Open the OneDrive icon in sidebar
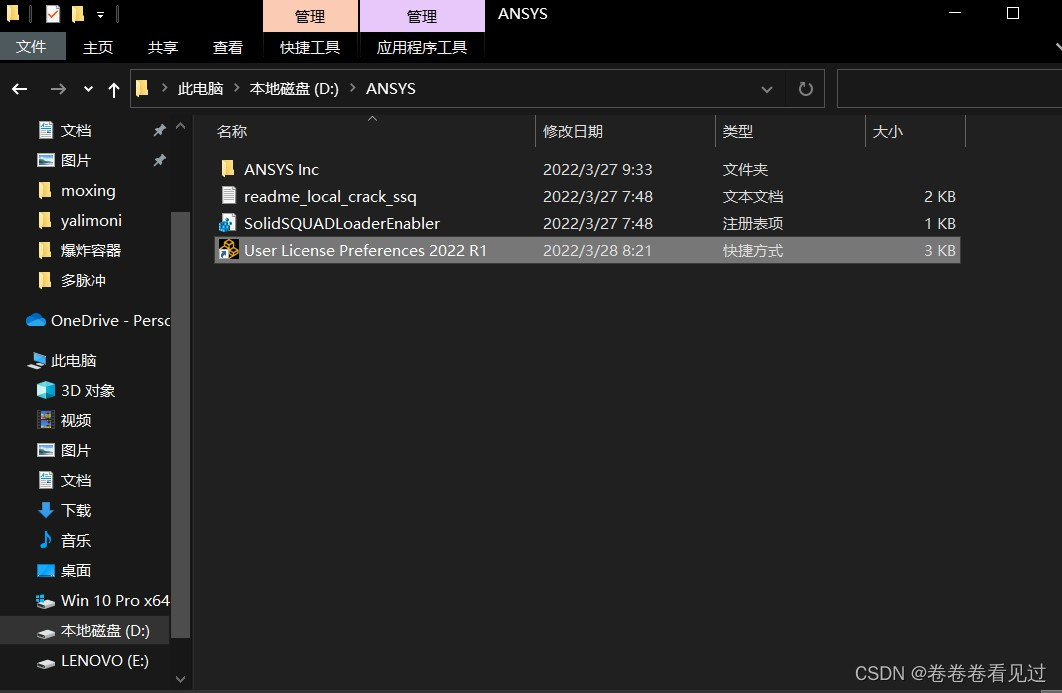 coord(36,320)
